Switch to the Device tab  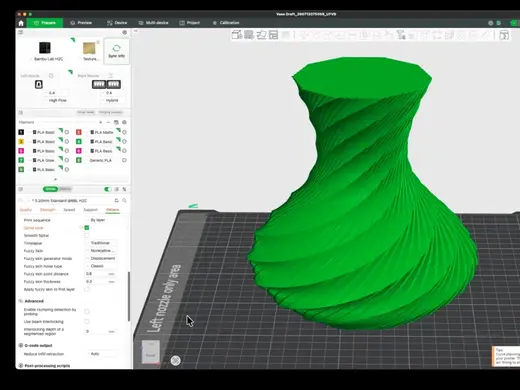117,23
